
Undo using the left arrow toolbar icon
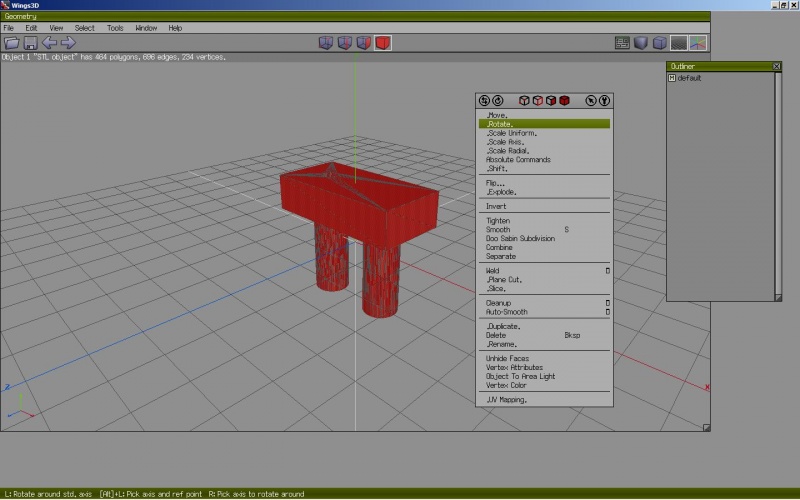[x=49, y=43]
